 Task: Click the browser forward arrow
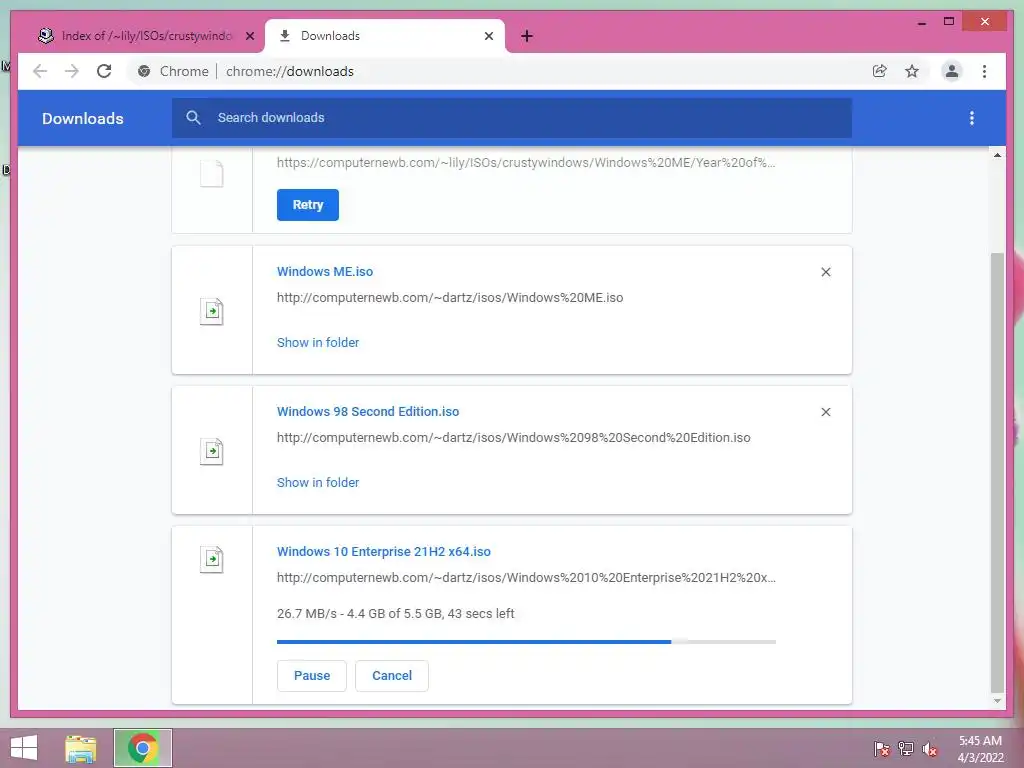(72, 71)
